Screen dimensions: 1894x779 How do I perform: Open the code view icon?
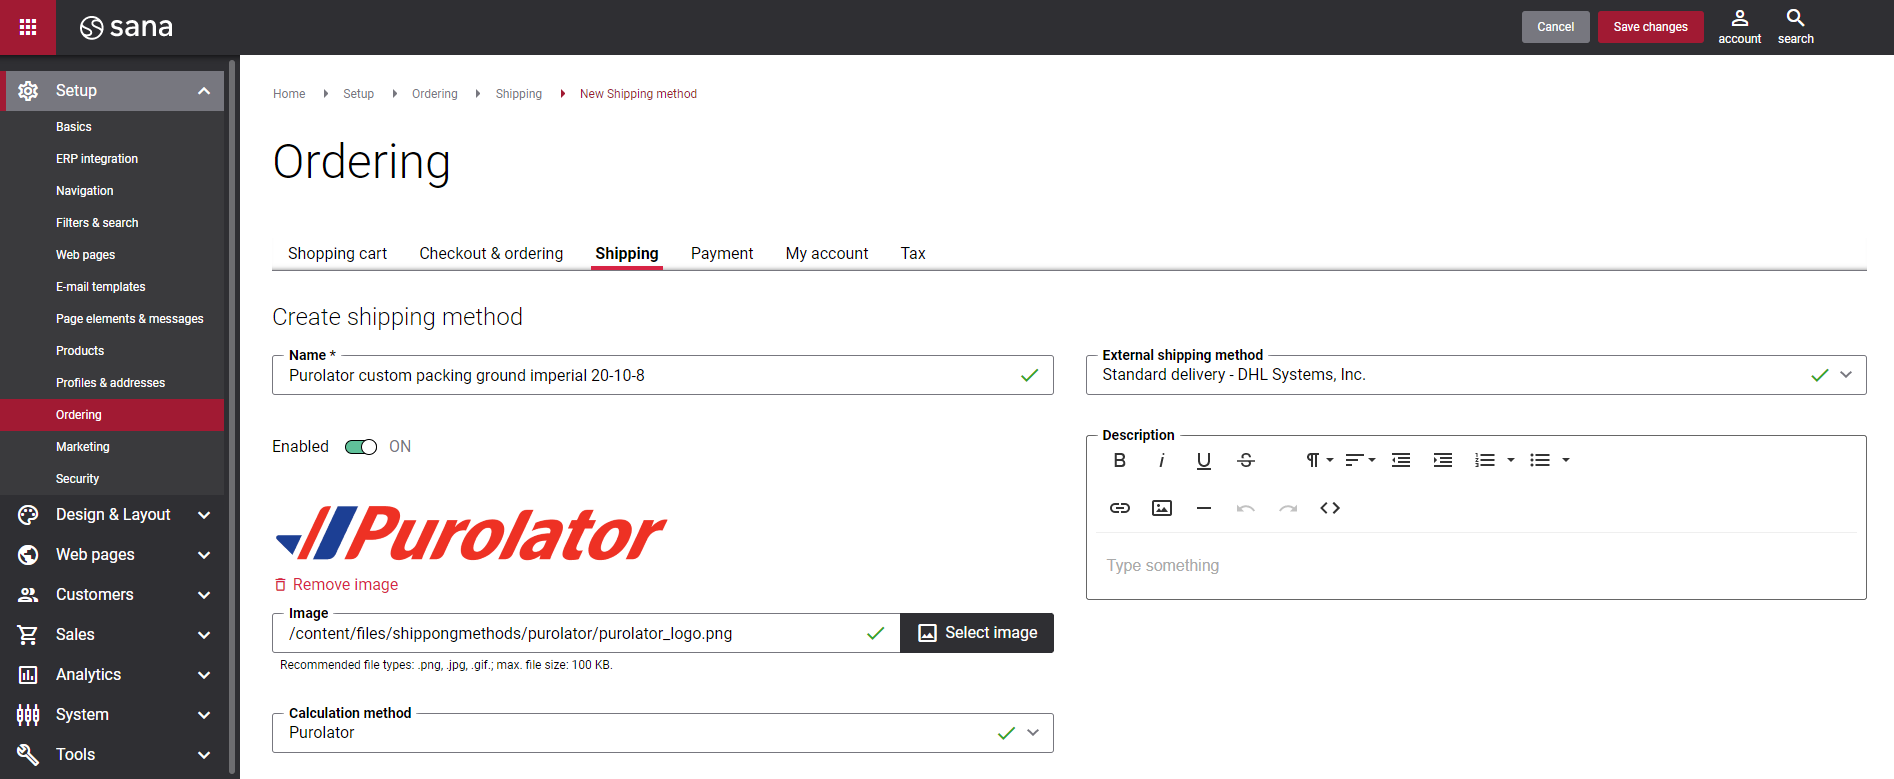[1330, 508]
